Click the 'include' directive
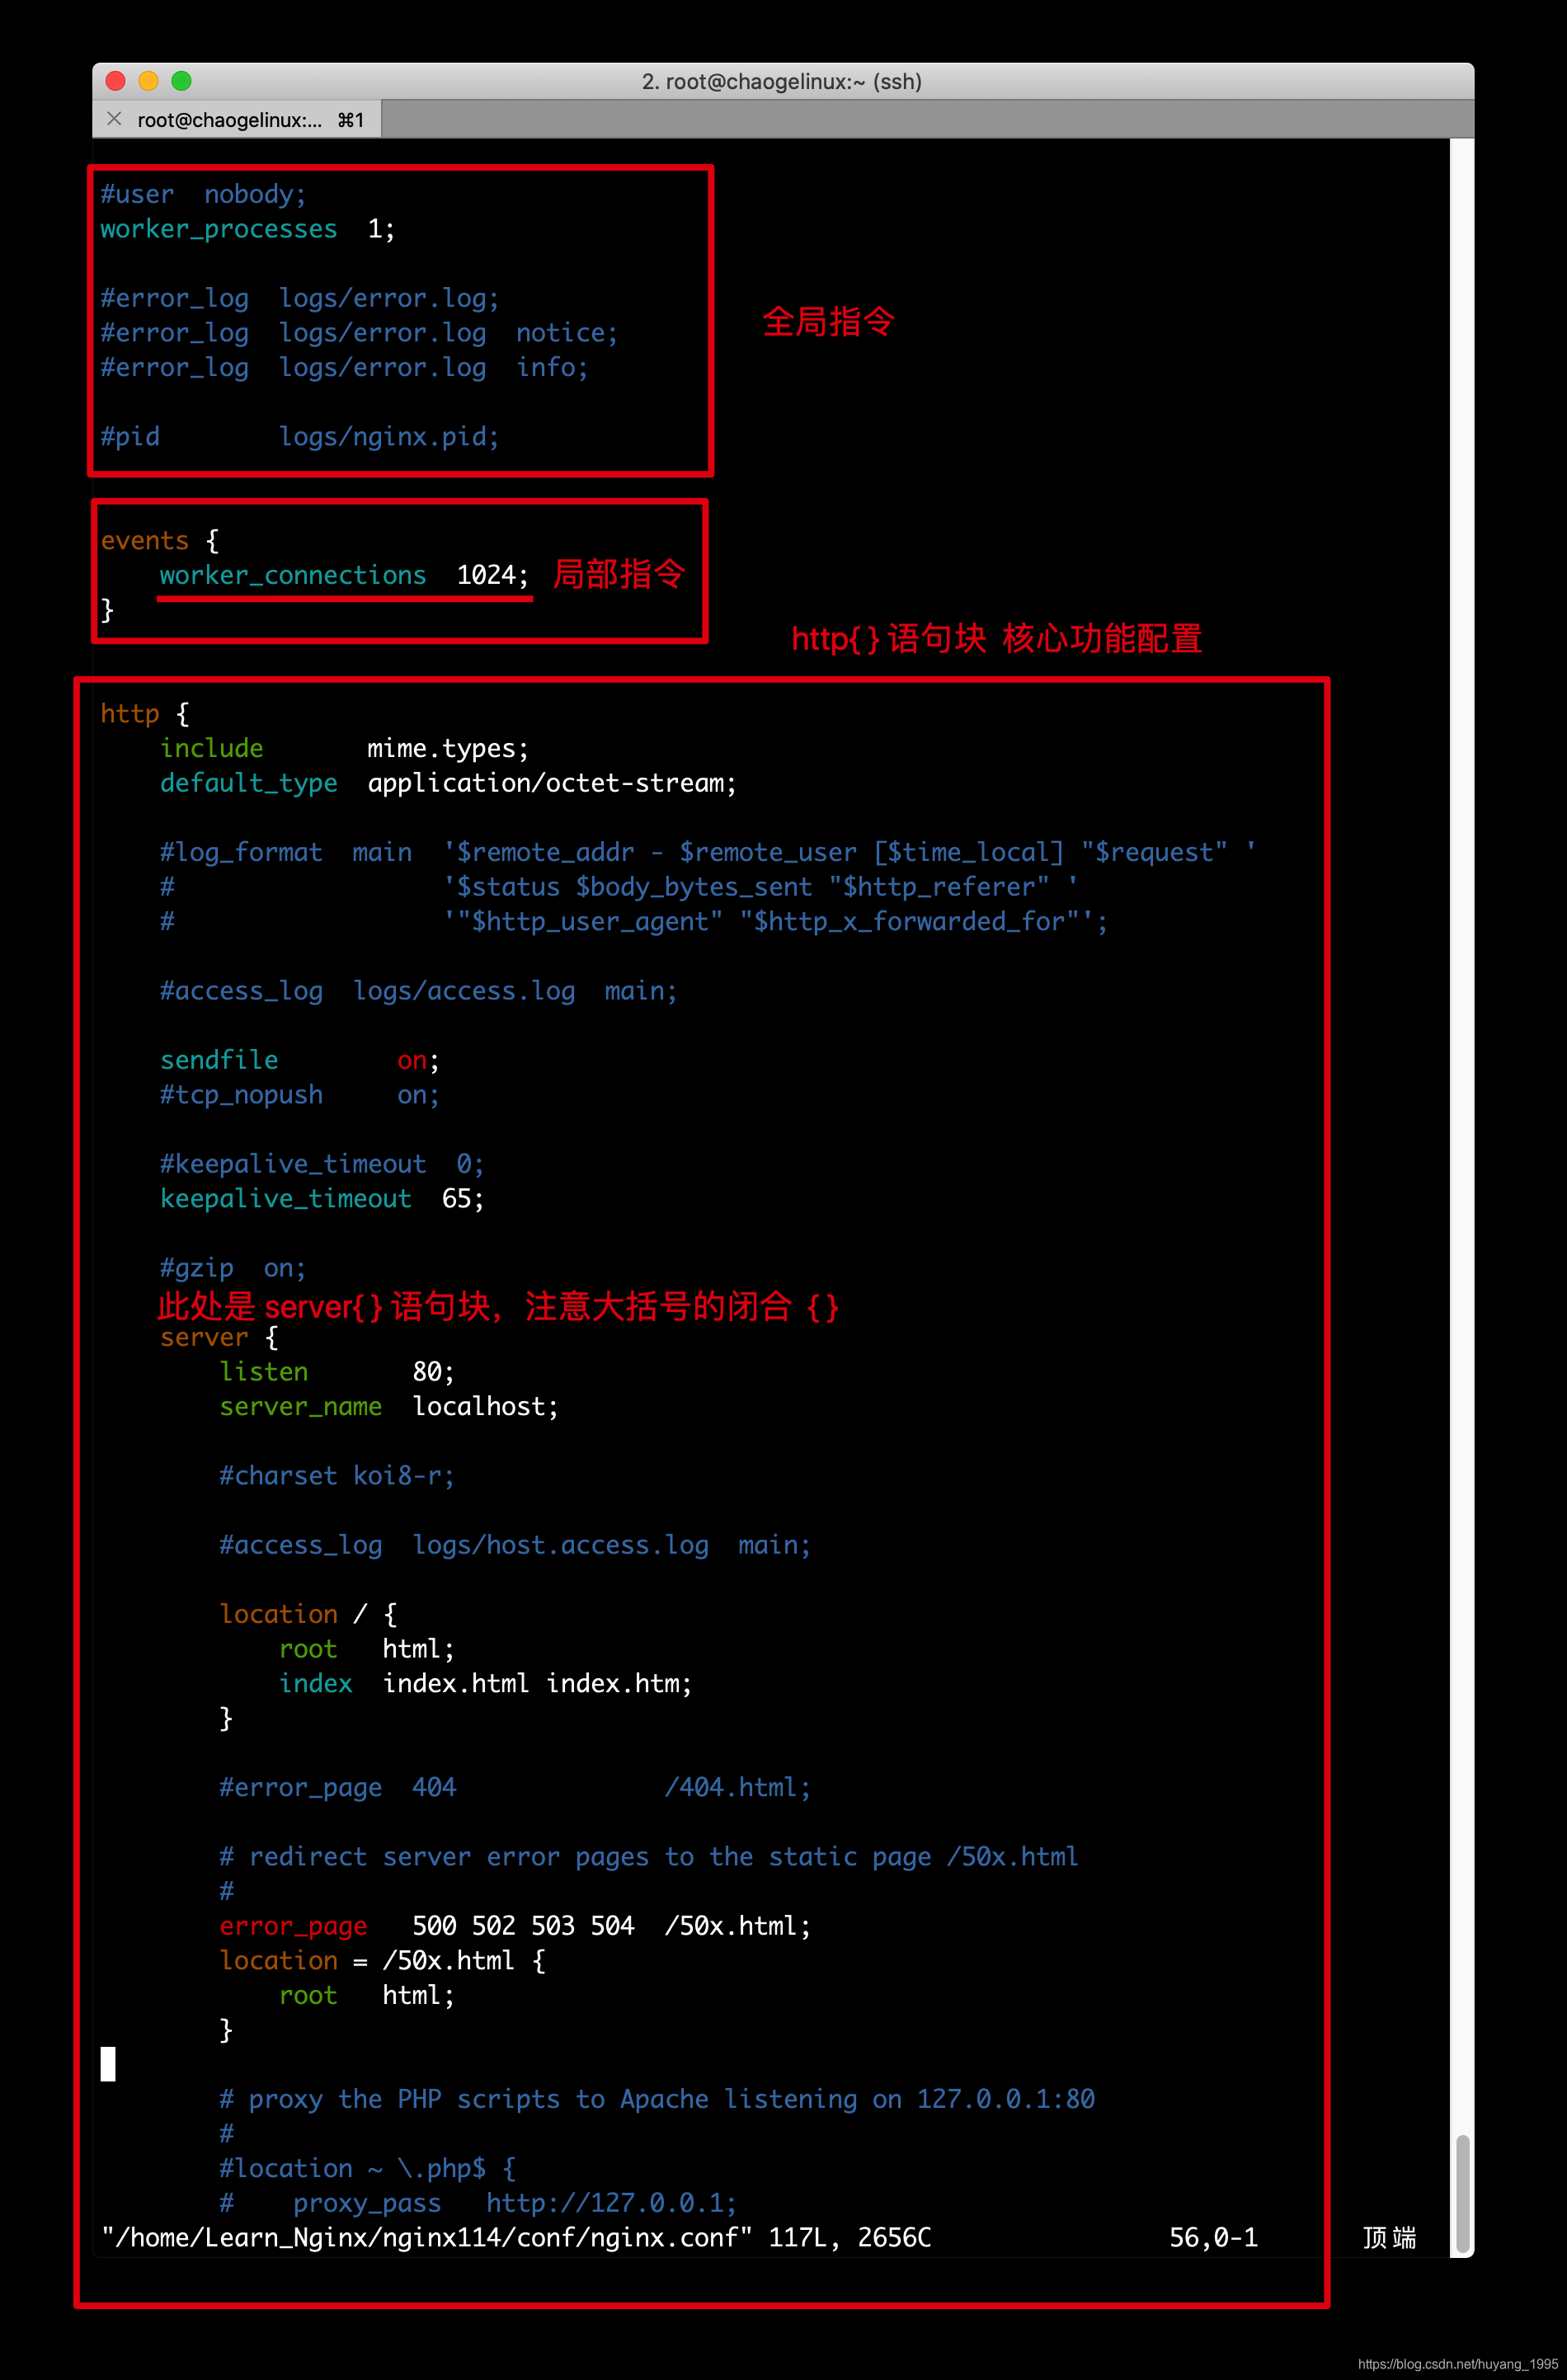 (212, 748)
